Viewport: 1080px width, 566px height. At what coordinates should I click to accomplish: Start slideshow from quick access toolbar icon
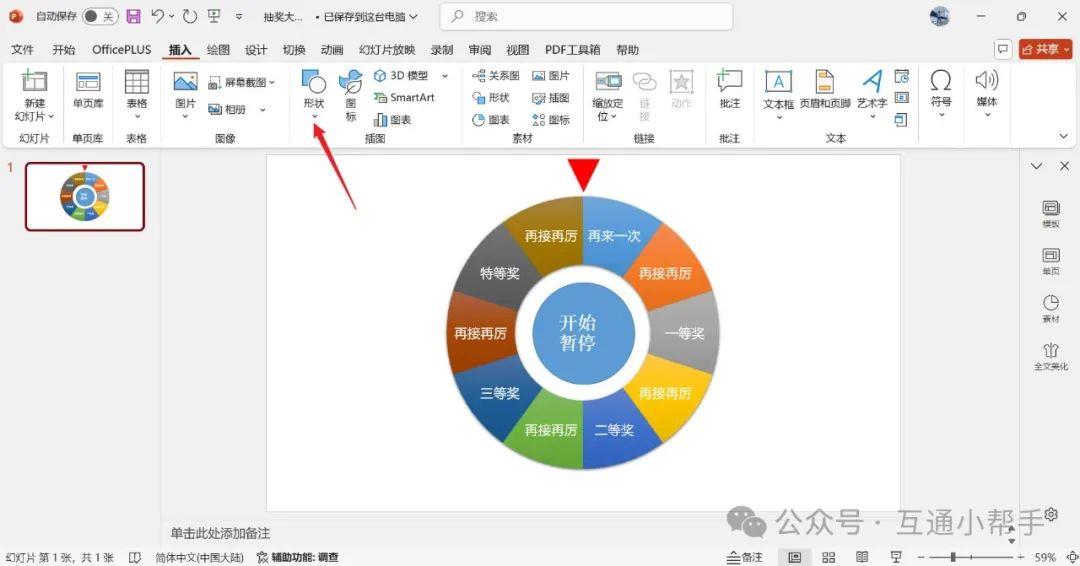[214, 16]
